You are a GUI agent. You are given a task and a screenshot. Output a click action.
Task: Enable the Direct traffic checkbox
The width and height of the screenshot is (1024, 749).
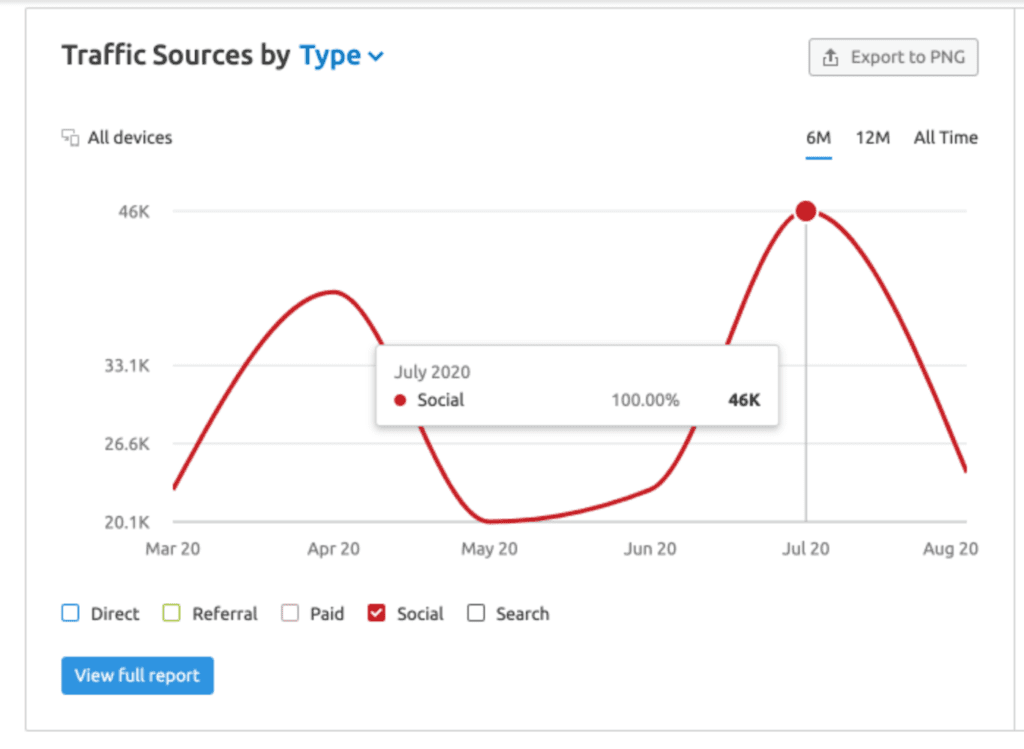[x=71, y=613]
